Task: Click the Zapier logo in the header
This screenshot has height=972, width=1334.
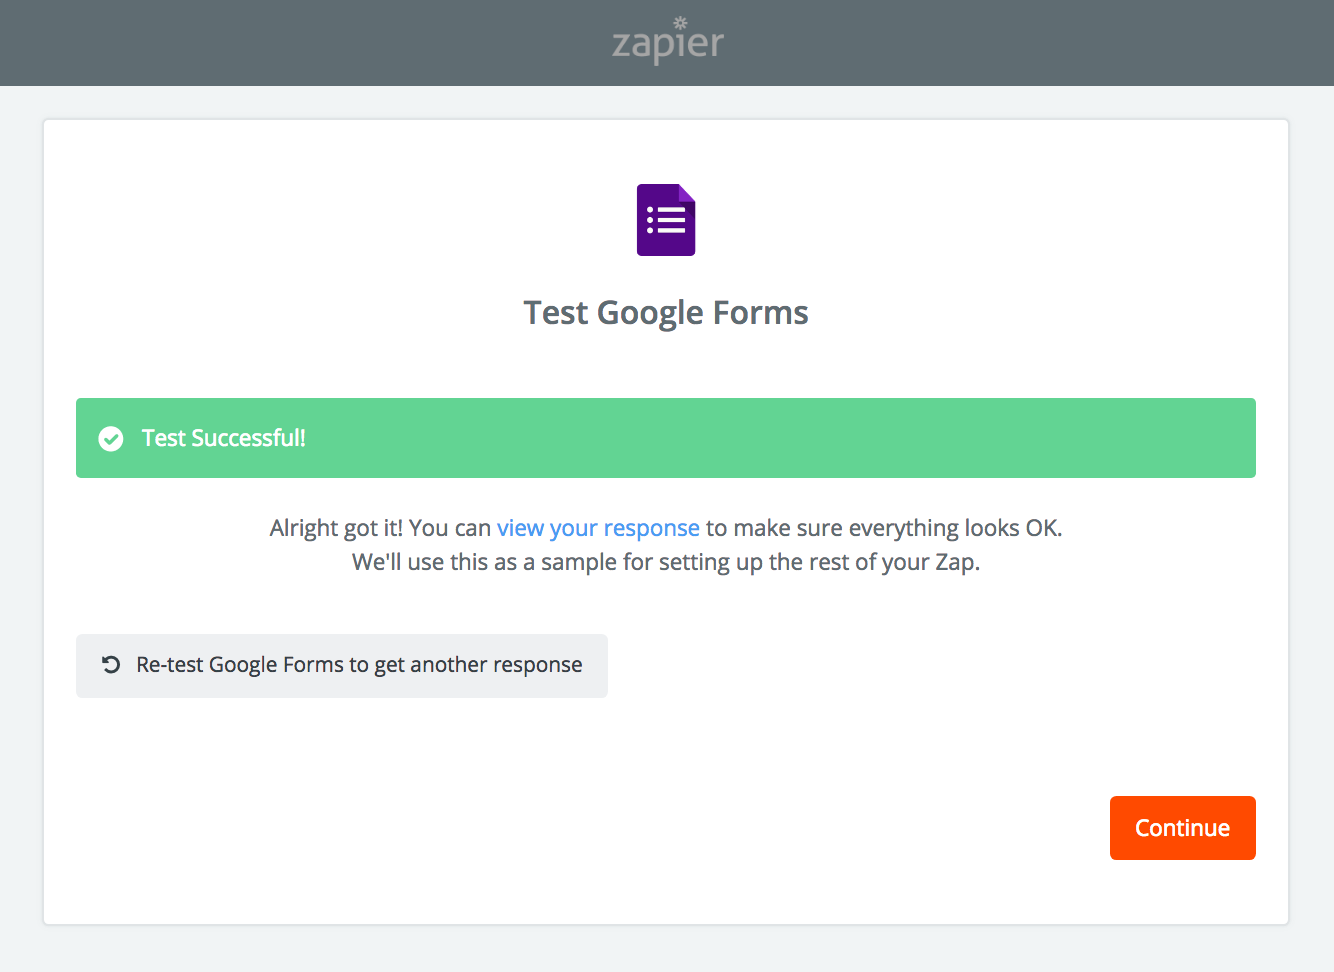Action: [x=667, y=44]
